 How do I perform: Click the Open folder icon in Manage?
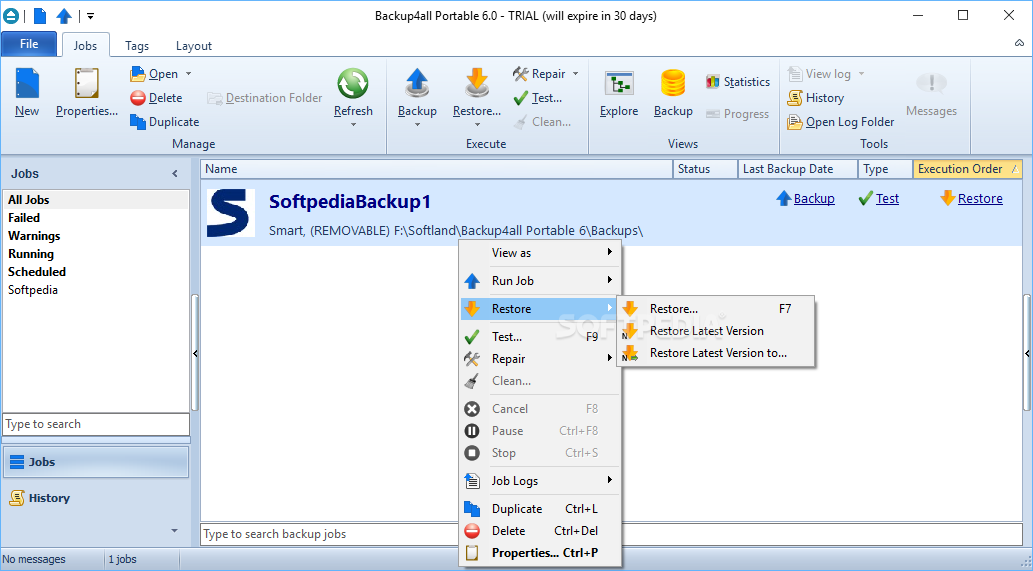pyautogui.click(x=138, y=74)
